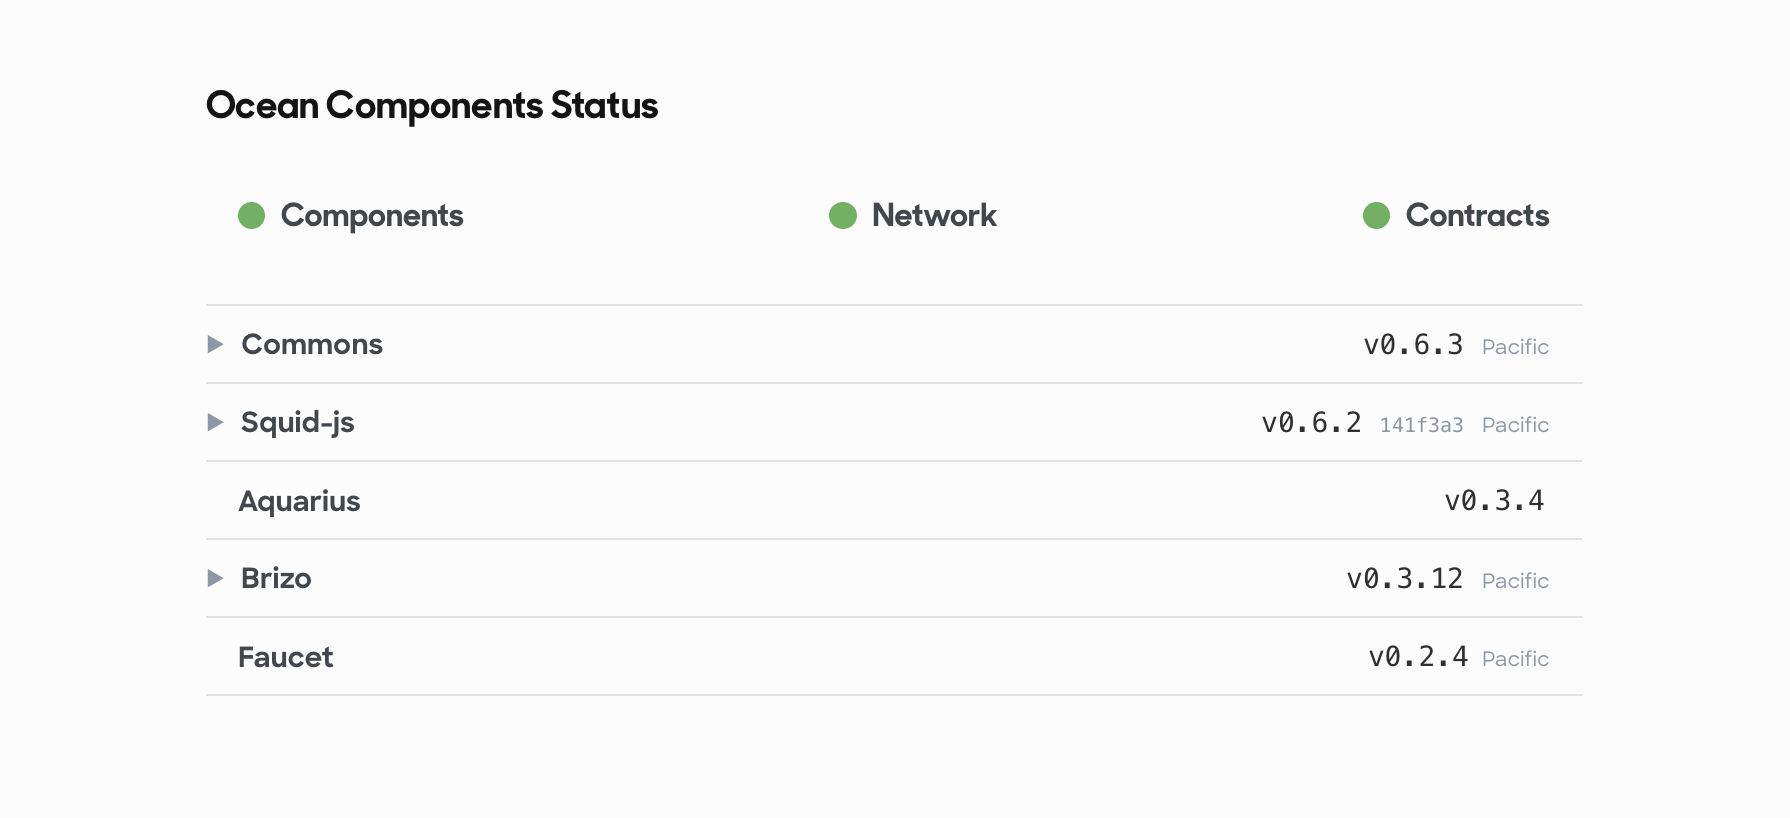Image resolution: width=1790 pixels, height=818 pixels.
Task: Click the Brizo component name
Action: (276, 578)
